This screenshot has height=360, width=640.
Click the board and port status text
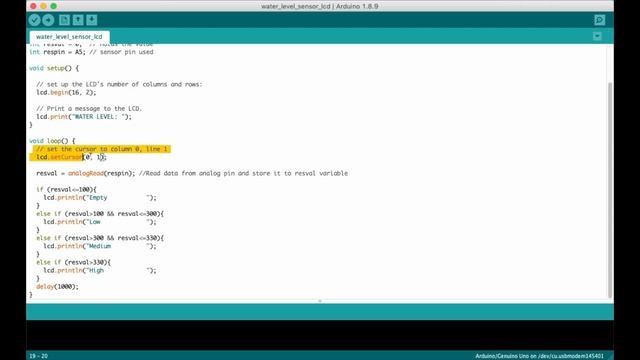click(539, 356)
